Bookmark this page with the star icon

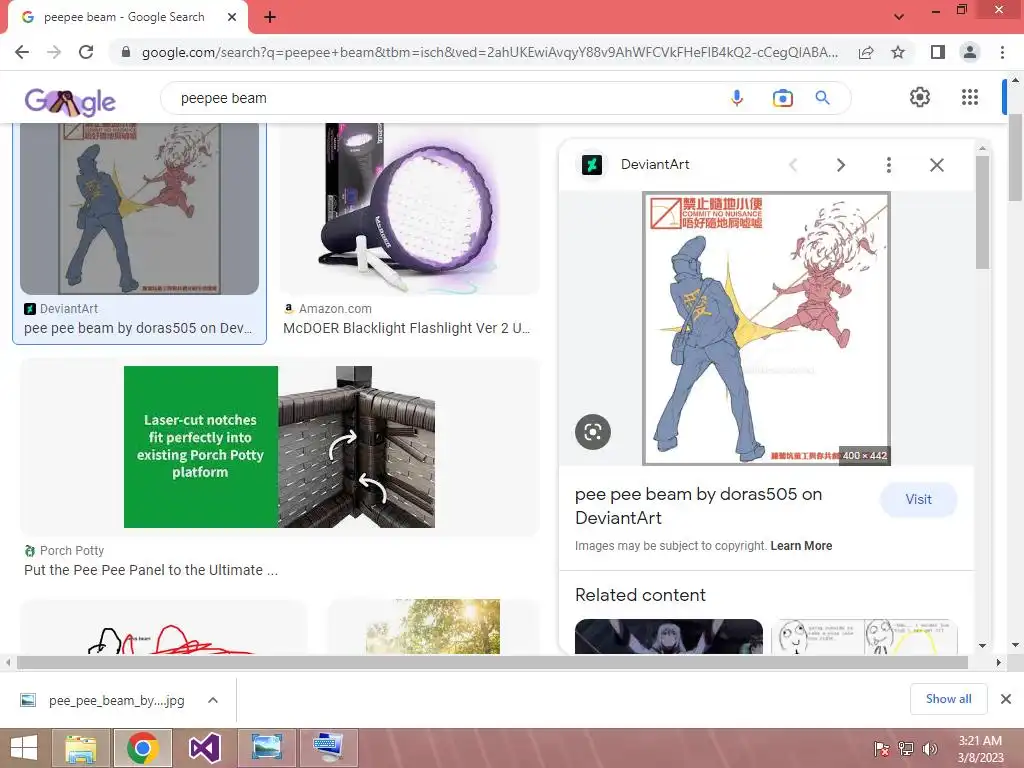[898, 52]
